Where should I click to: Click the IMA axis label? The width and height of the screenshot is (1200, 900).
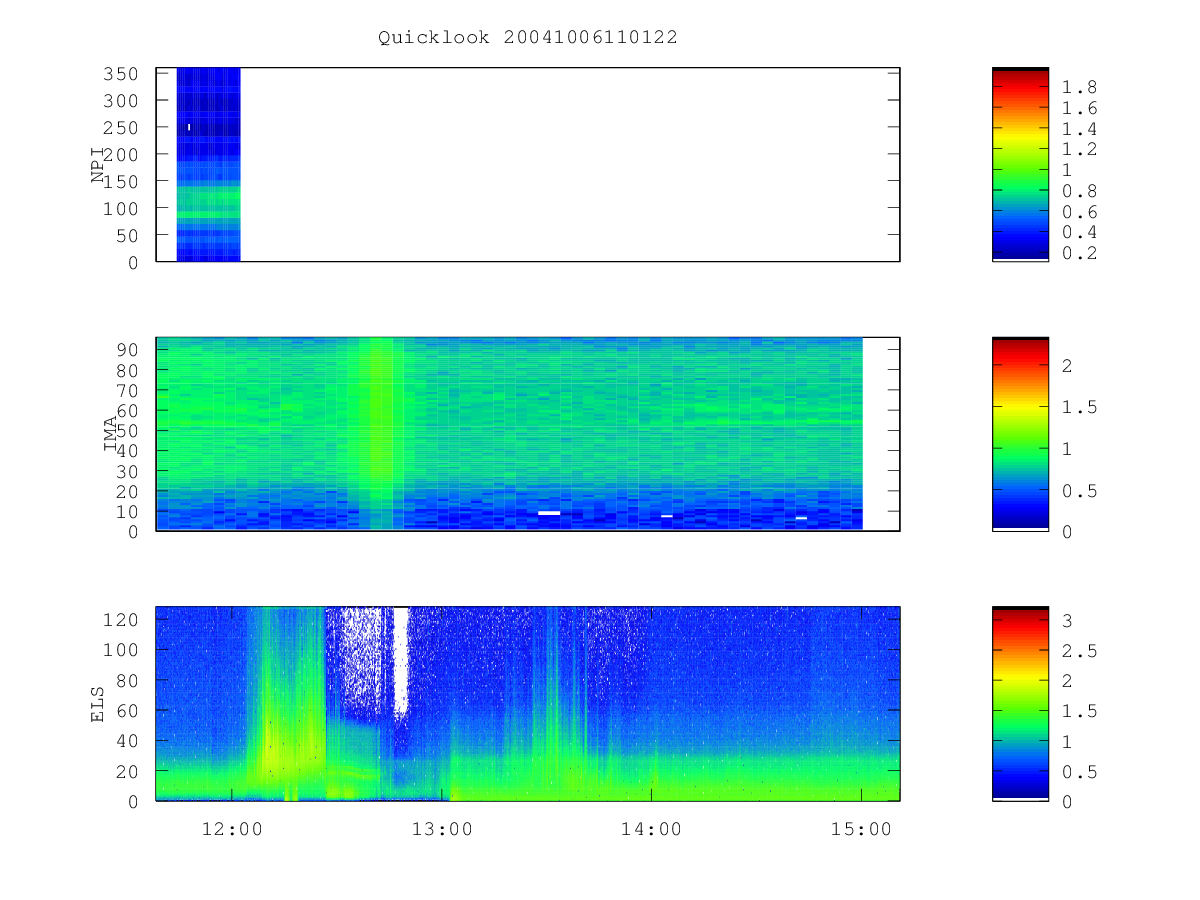tap(110, 435)
